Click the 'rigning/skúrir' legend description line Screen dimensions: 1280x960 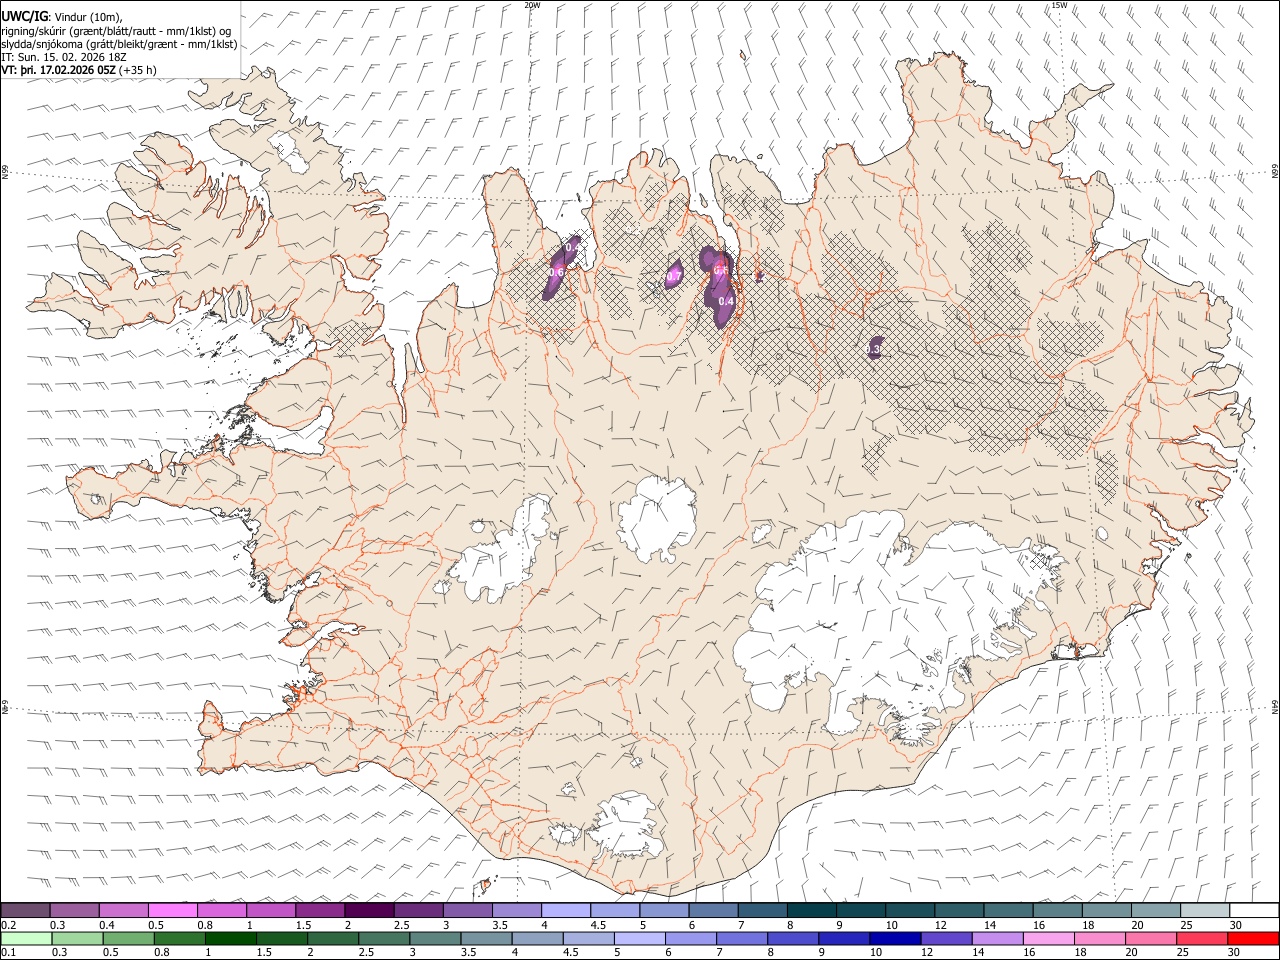tap(116, 30)
